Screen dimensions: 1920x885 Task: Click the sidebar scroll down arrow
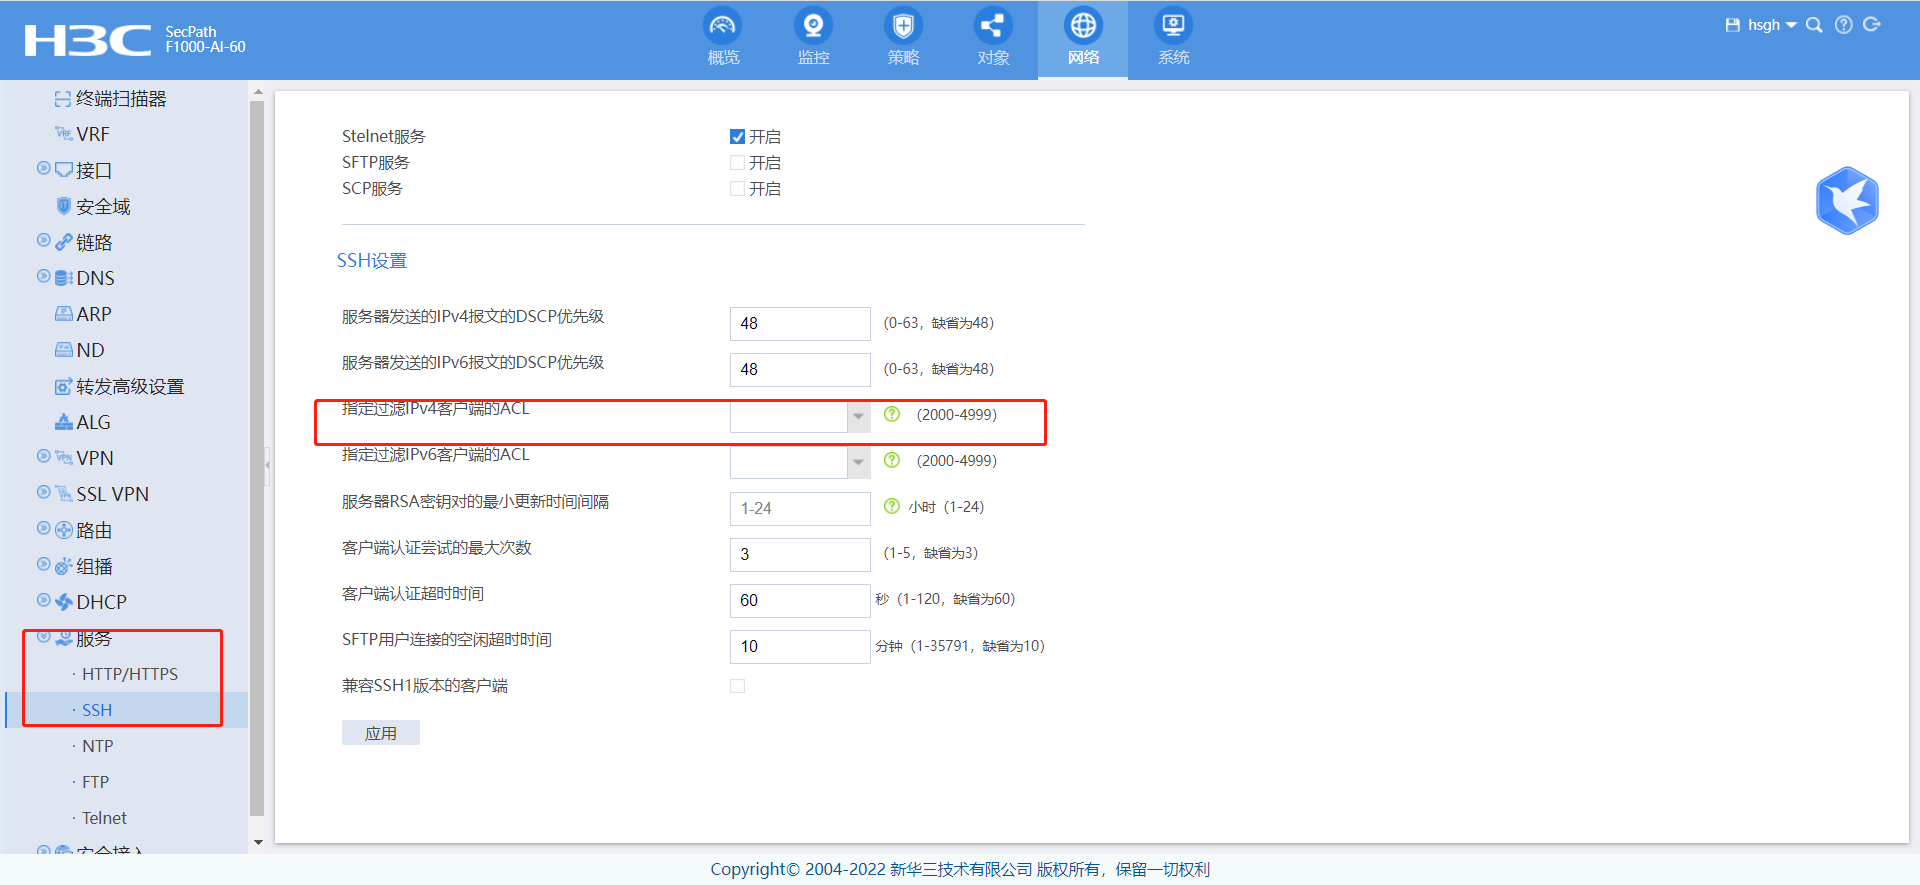[x=258, y=843]
